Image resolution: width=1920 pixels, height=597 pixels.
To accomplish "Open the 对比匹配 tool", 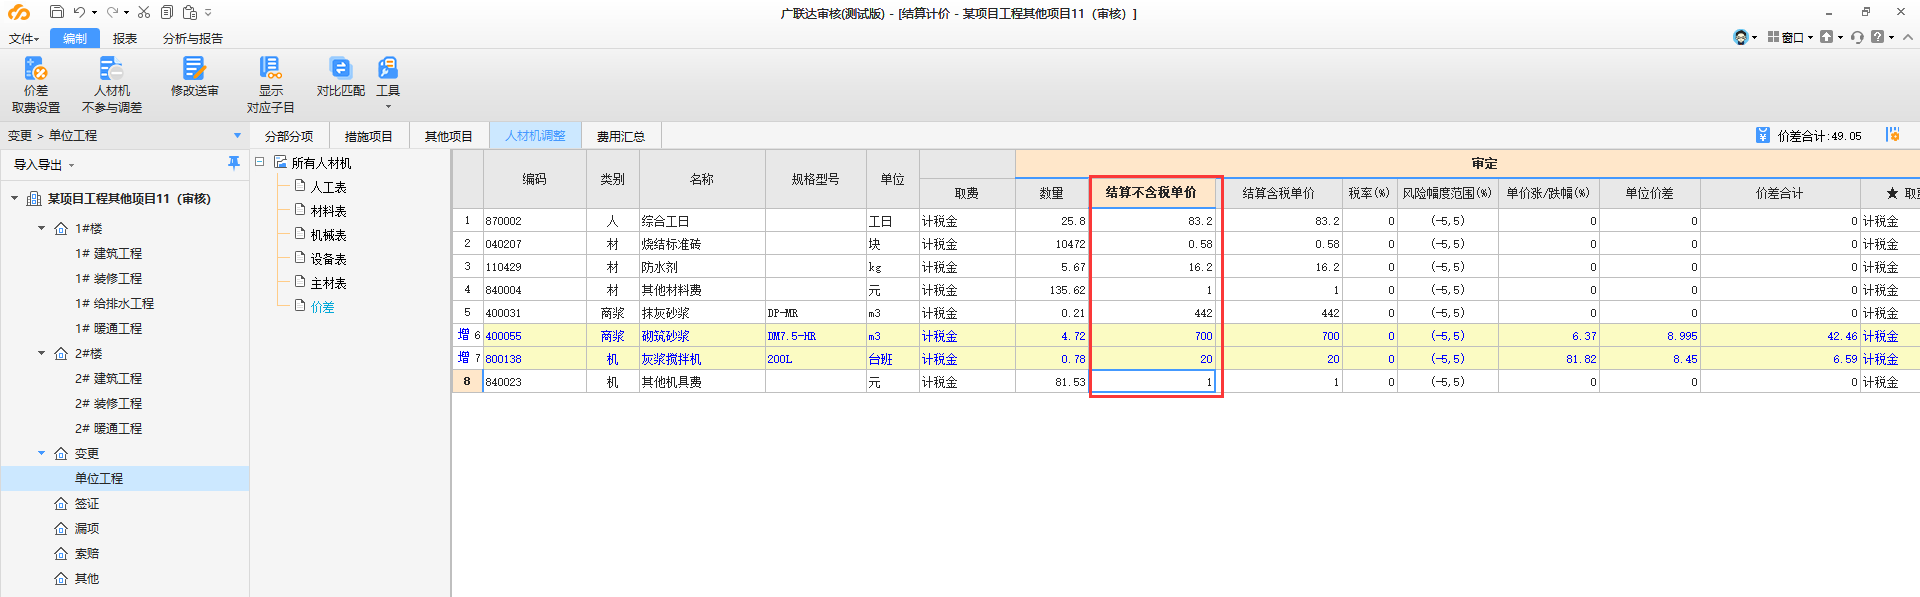I will click(340, 76).
